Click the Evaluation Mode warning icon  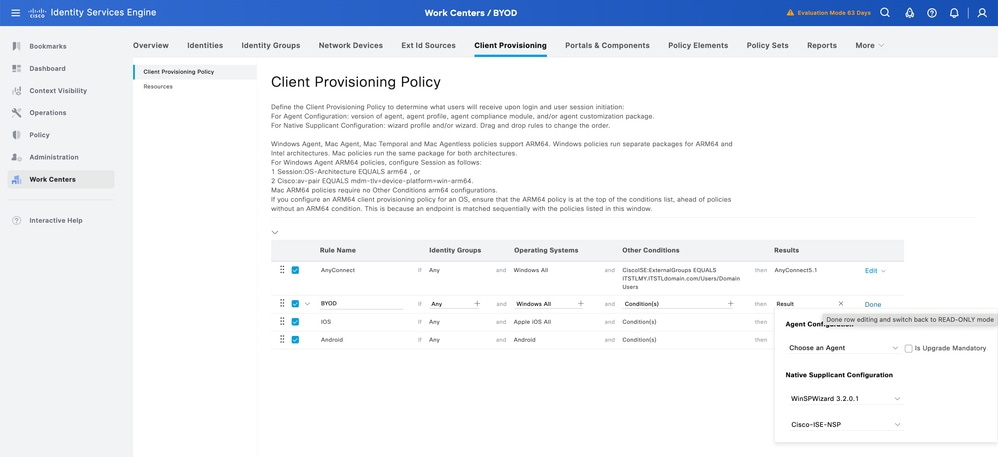tap(791, 13)
